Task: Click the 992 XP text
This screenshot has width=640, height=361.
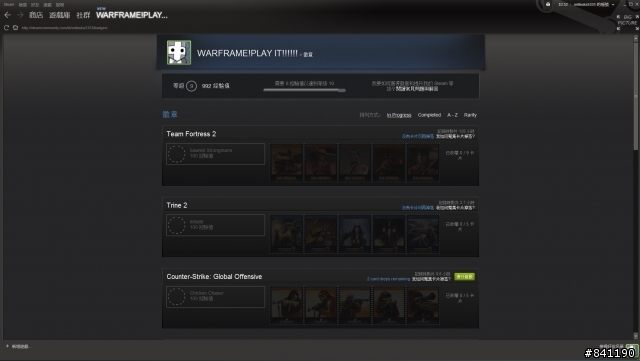Action: pyautogui.click(x=216, y=86)
